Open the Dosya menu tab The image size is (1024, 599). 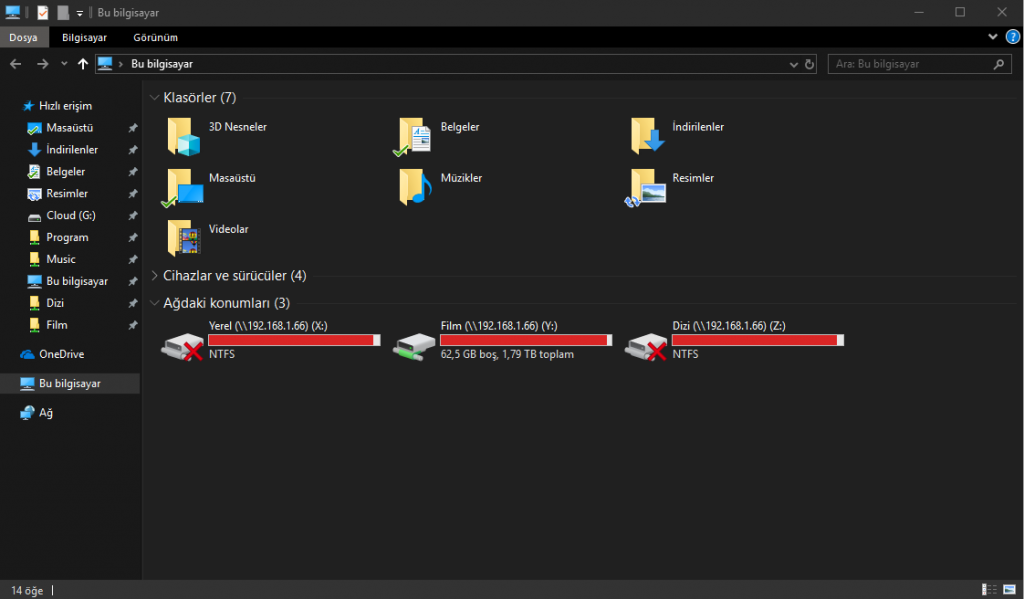23,37
